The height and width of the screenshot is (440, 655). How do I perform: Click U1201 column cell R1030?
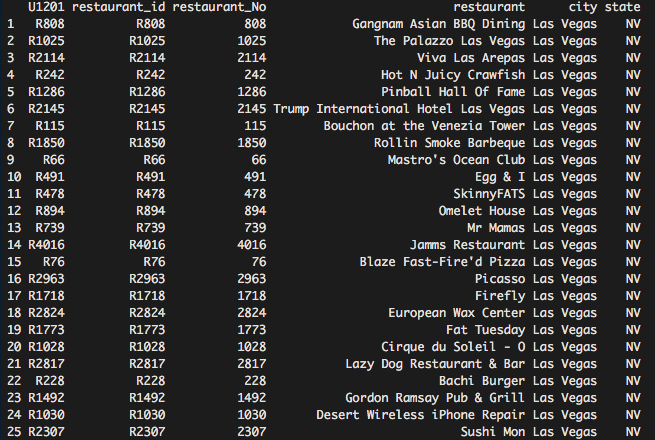(x=46, y=415)
